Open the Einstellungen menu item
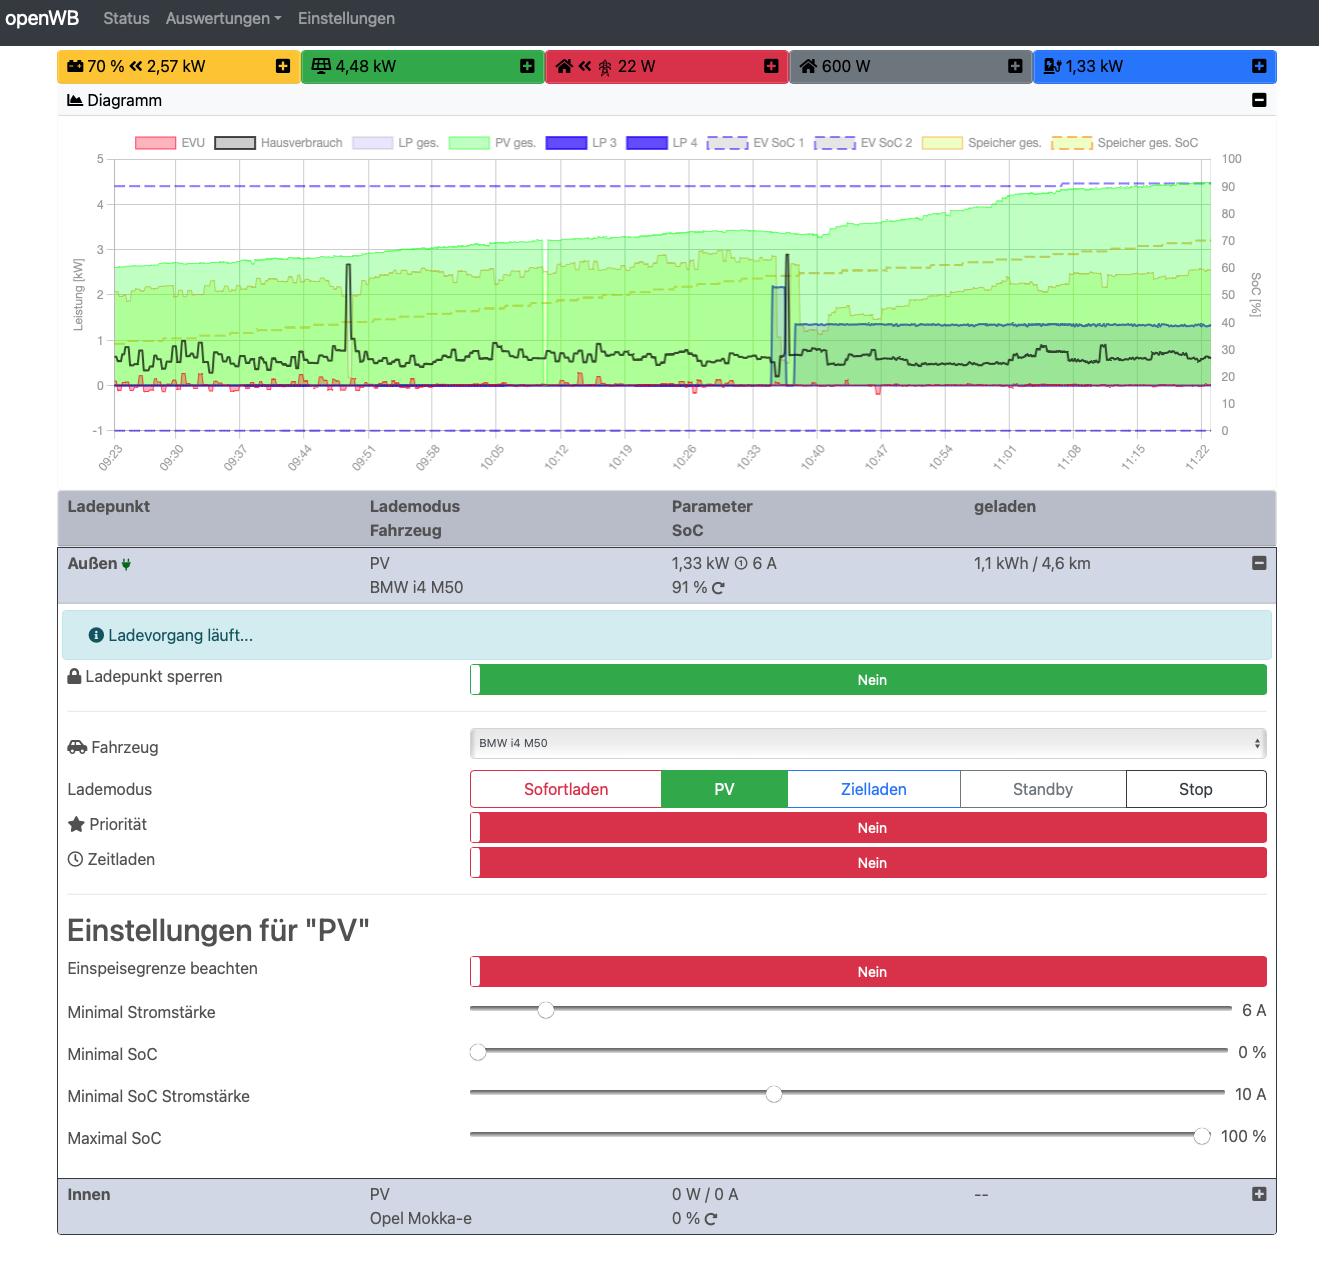 [x=346, y=18]
